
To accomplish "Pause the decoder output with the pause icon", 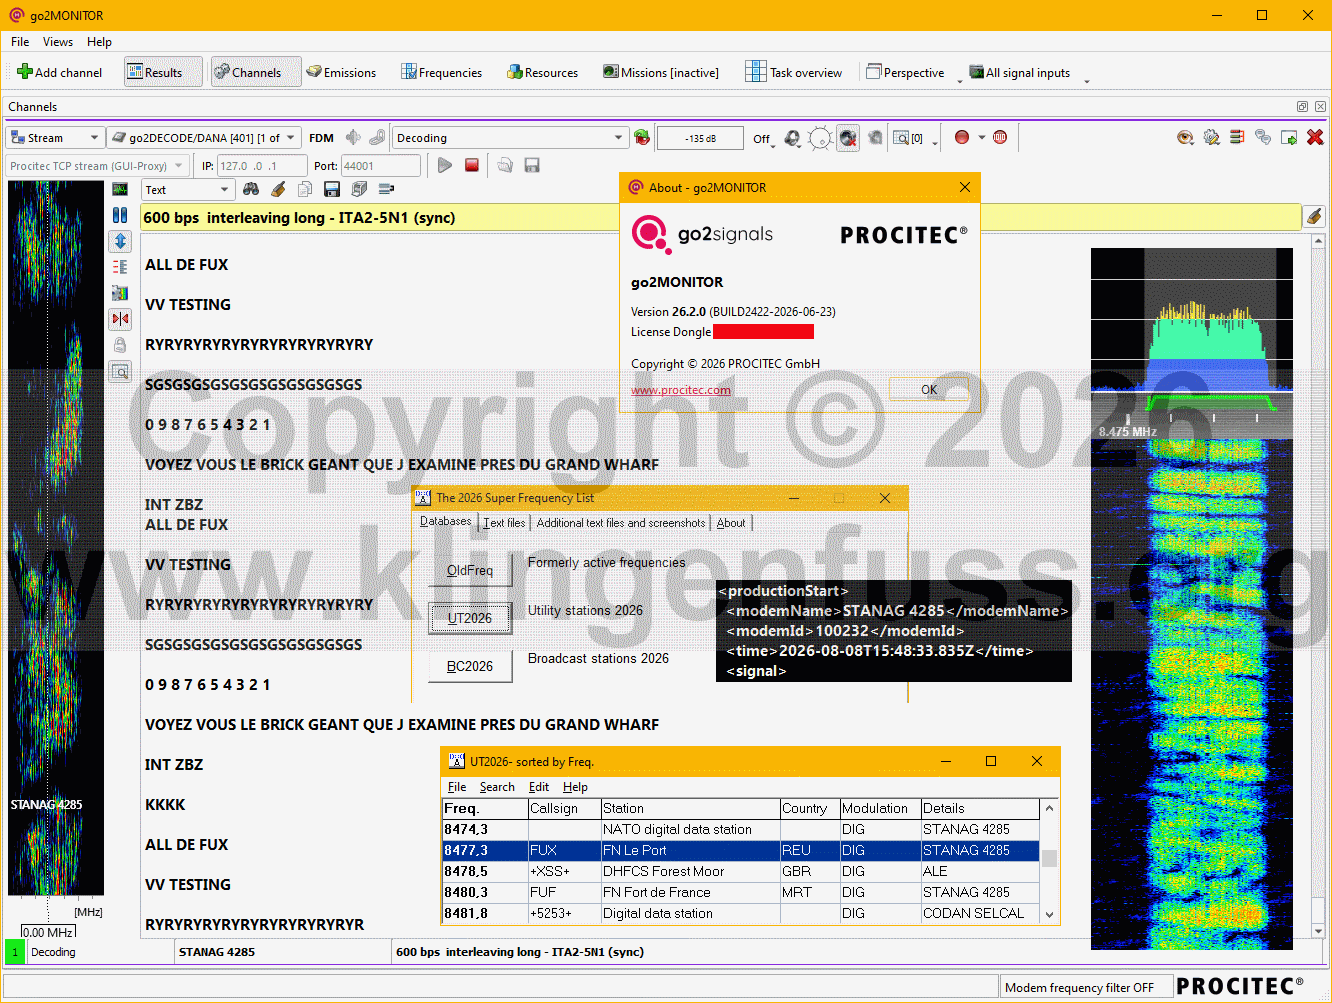I will (120, 215).
